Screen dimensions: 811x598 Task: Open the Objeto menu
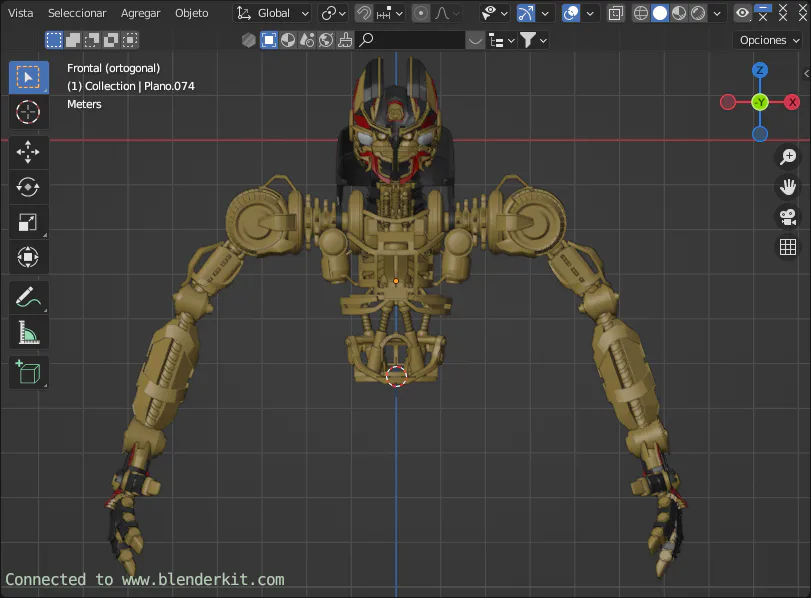pyautogui.click(x=191, y=13)
